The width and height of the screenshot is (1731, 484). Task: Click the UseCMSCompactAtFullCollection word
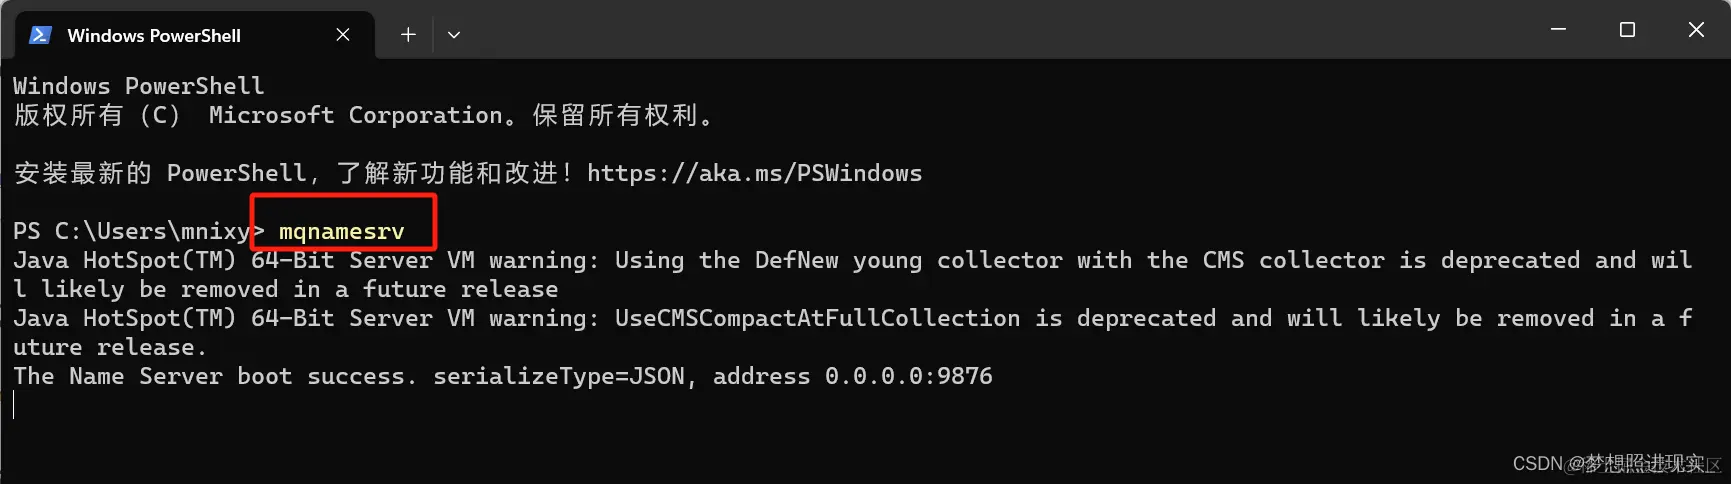click(817, 318)
